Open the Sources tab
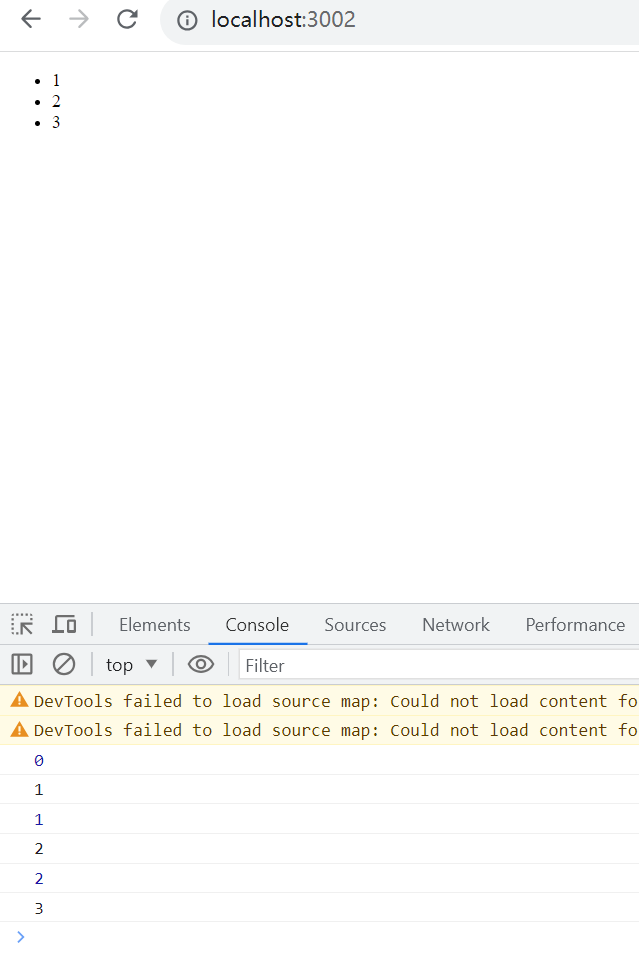Viewport: 639px width, 959px height. 355,624
